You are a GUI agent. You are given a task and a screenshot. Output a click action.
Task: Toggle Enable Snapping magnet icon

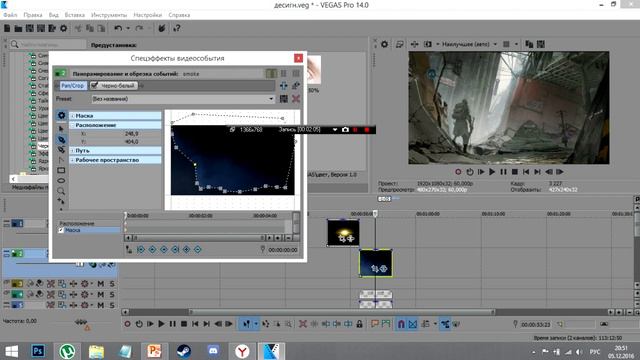[401, 324]
